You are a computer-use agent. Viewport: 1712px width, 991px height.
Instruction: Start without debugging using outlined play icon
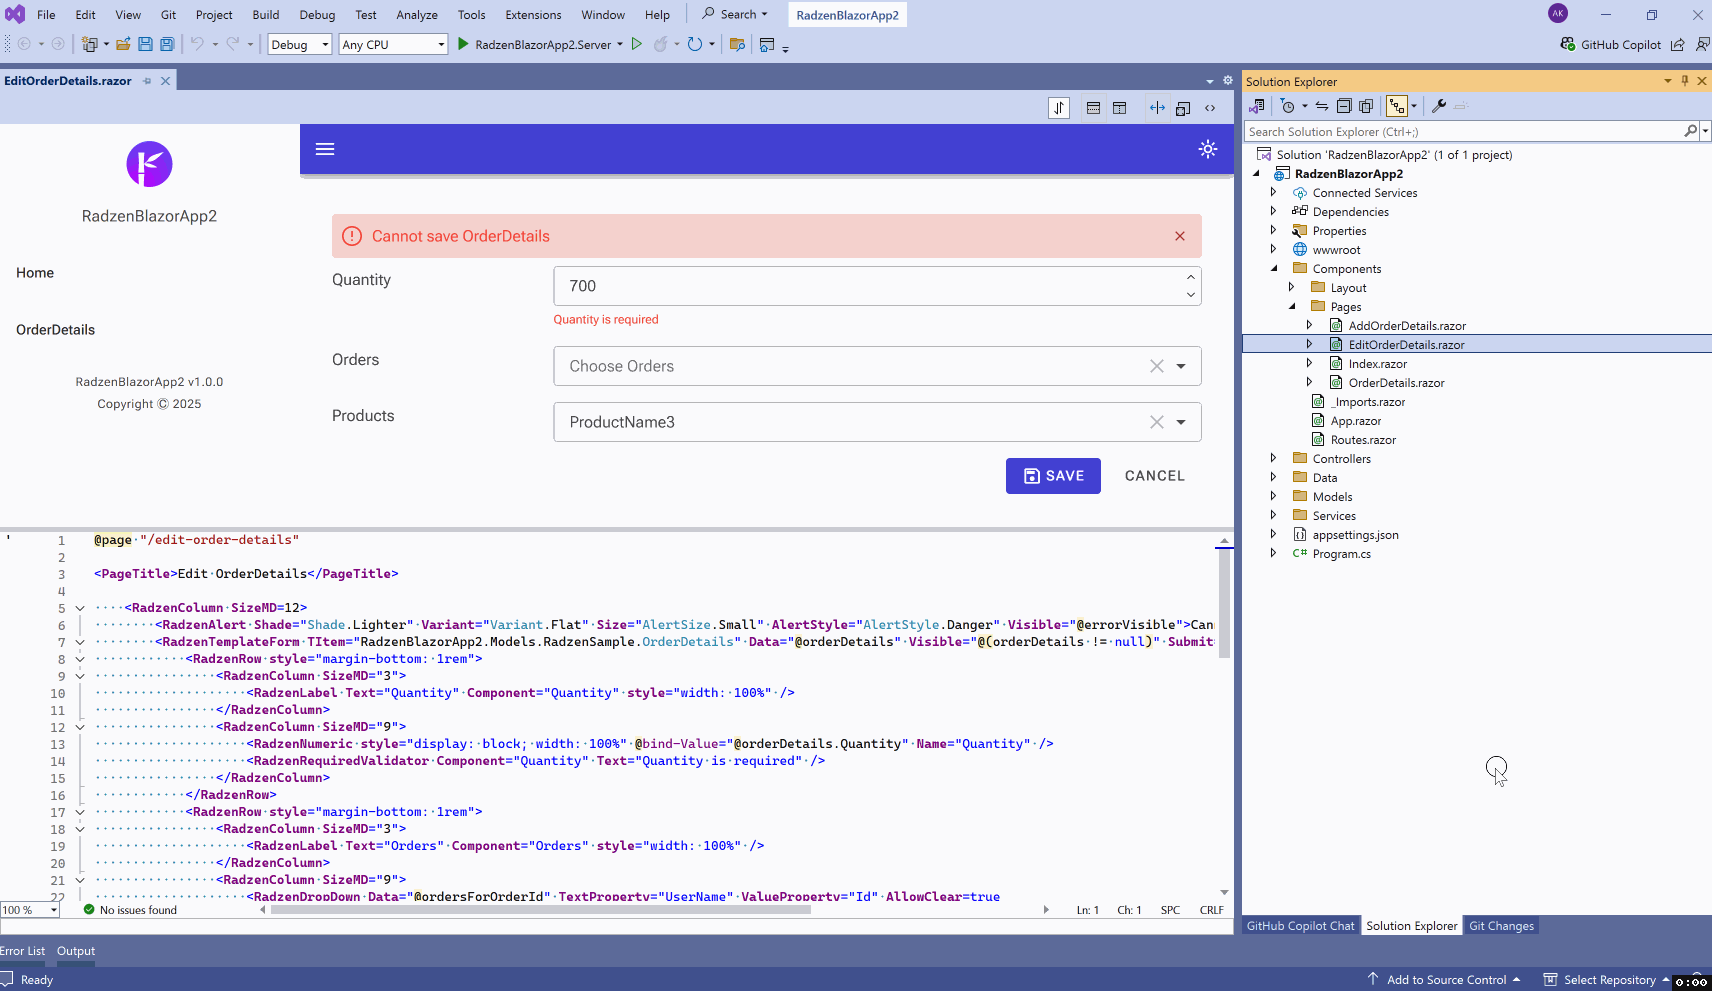point(636,44)
